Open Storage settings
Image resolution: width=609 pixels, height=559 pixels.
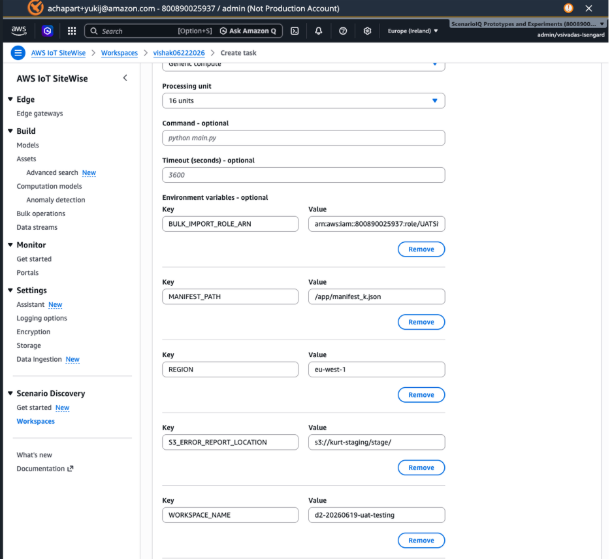(x=28, y=345)
